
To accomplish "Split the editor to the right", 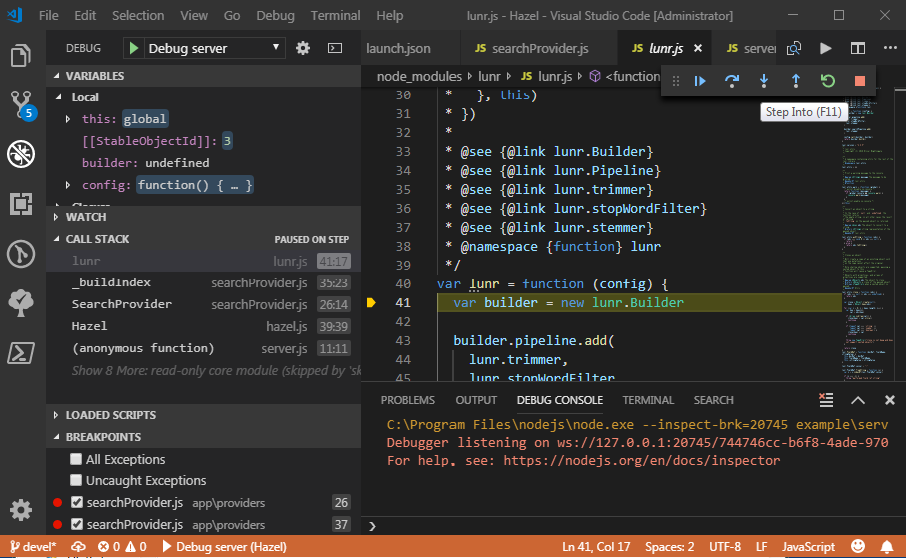I will tap(858, 49).
